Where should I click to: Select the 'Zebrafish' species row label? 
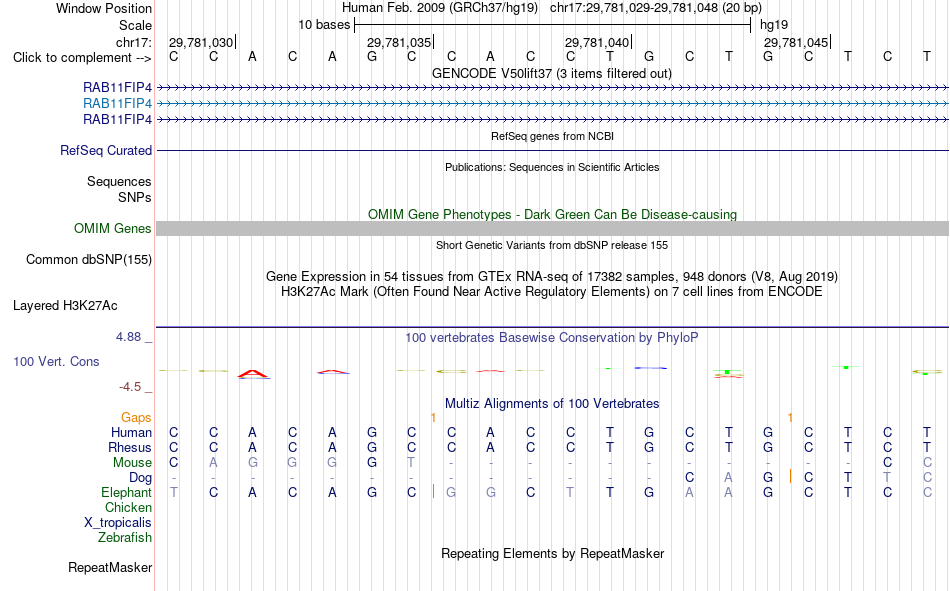(125, 537)
